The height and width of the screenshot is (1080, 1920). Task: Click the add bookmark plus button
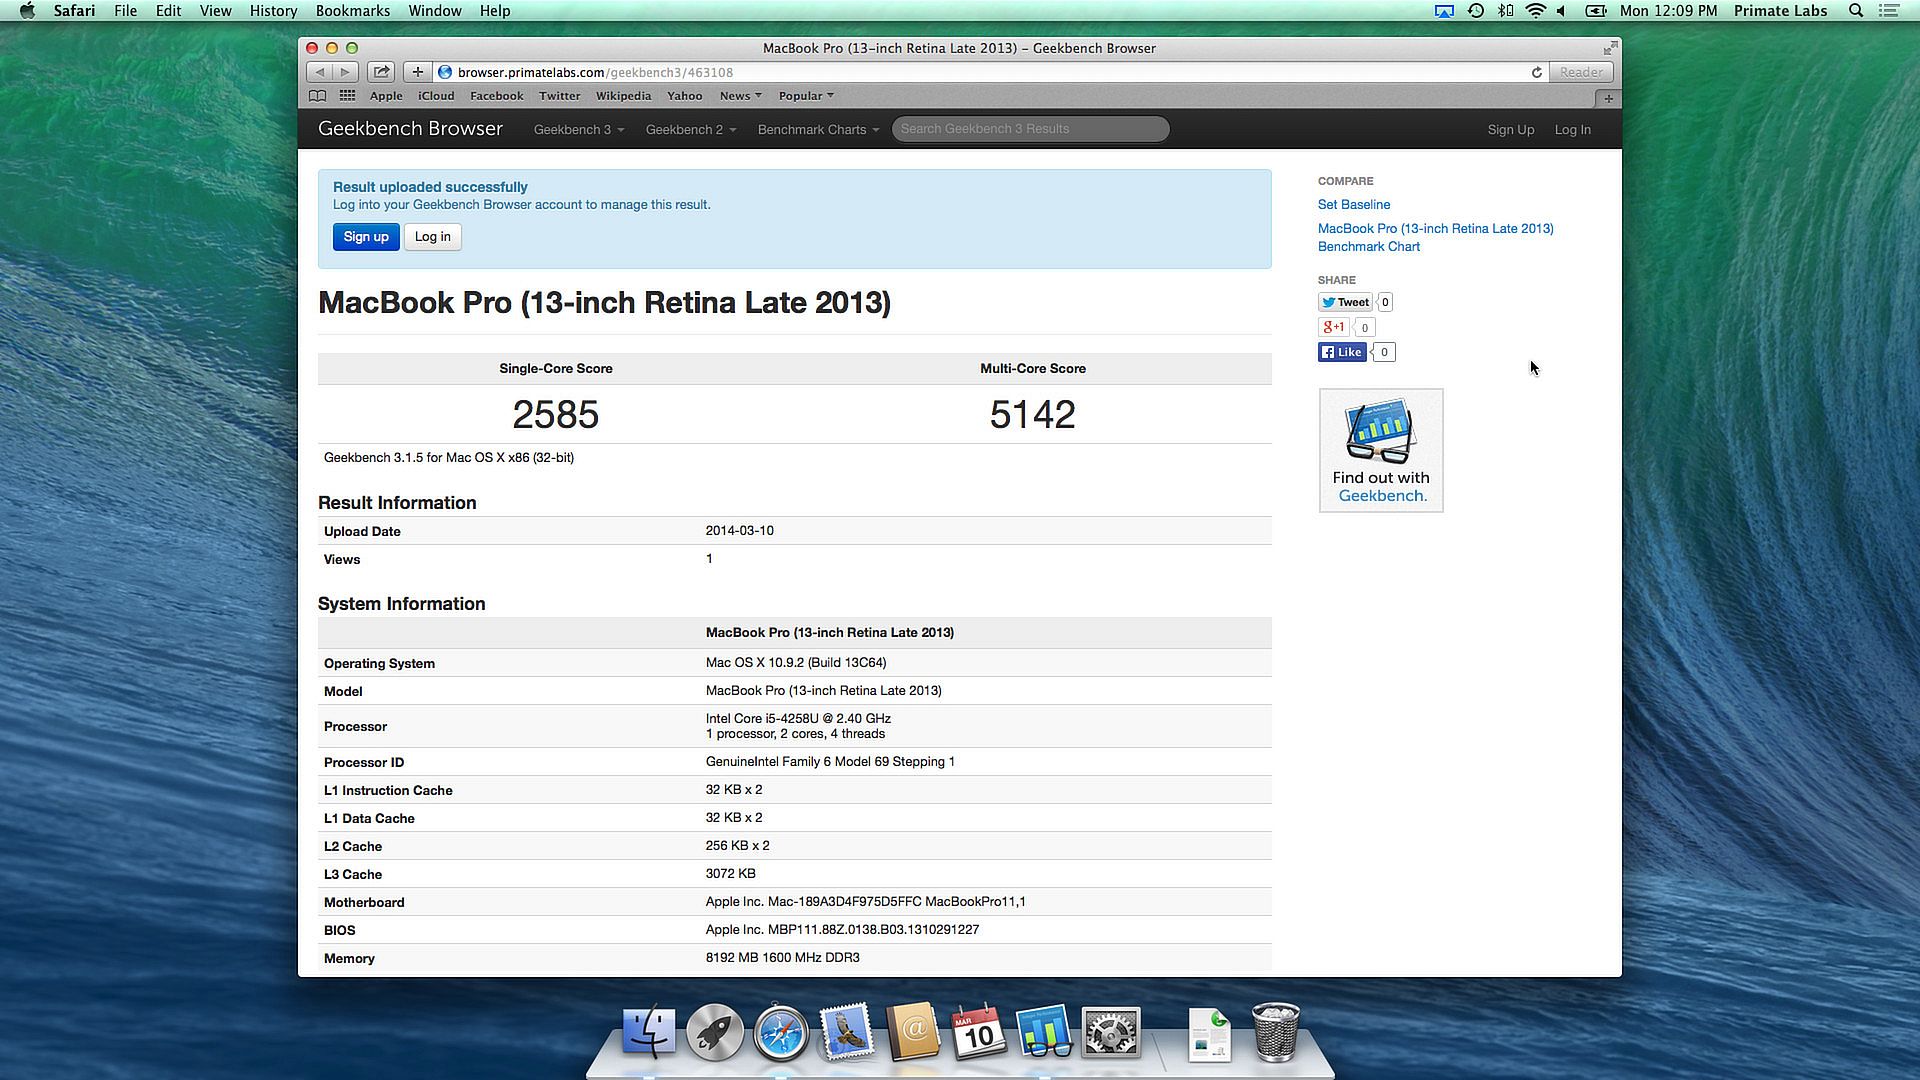click(418, 72)
